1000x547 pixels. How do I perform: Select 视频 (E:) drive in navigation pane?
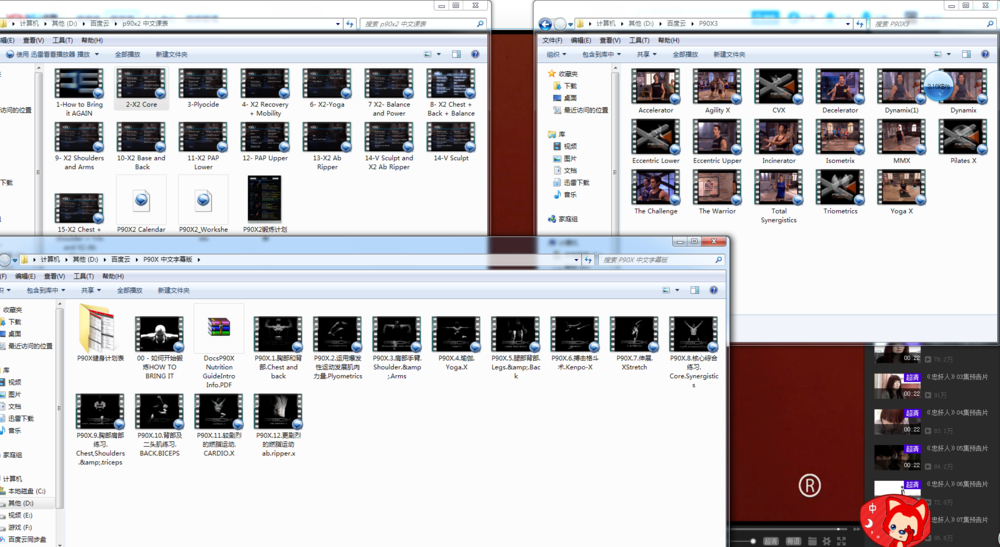[x=16, y=515]
